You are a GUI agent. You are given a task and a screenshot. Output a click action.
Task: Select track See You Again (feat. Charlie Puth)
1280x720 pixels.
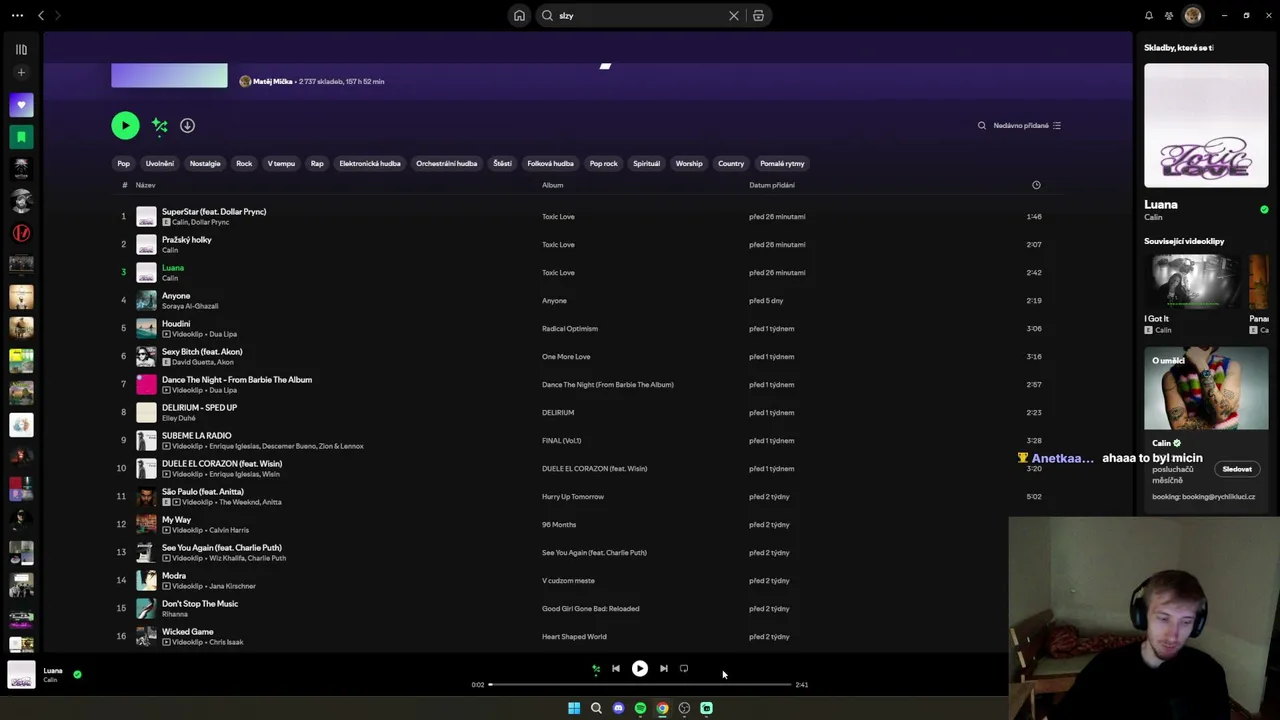coord(222,548)
